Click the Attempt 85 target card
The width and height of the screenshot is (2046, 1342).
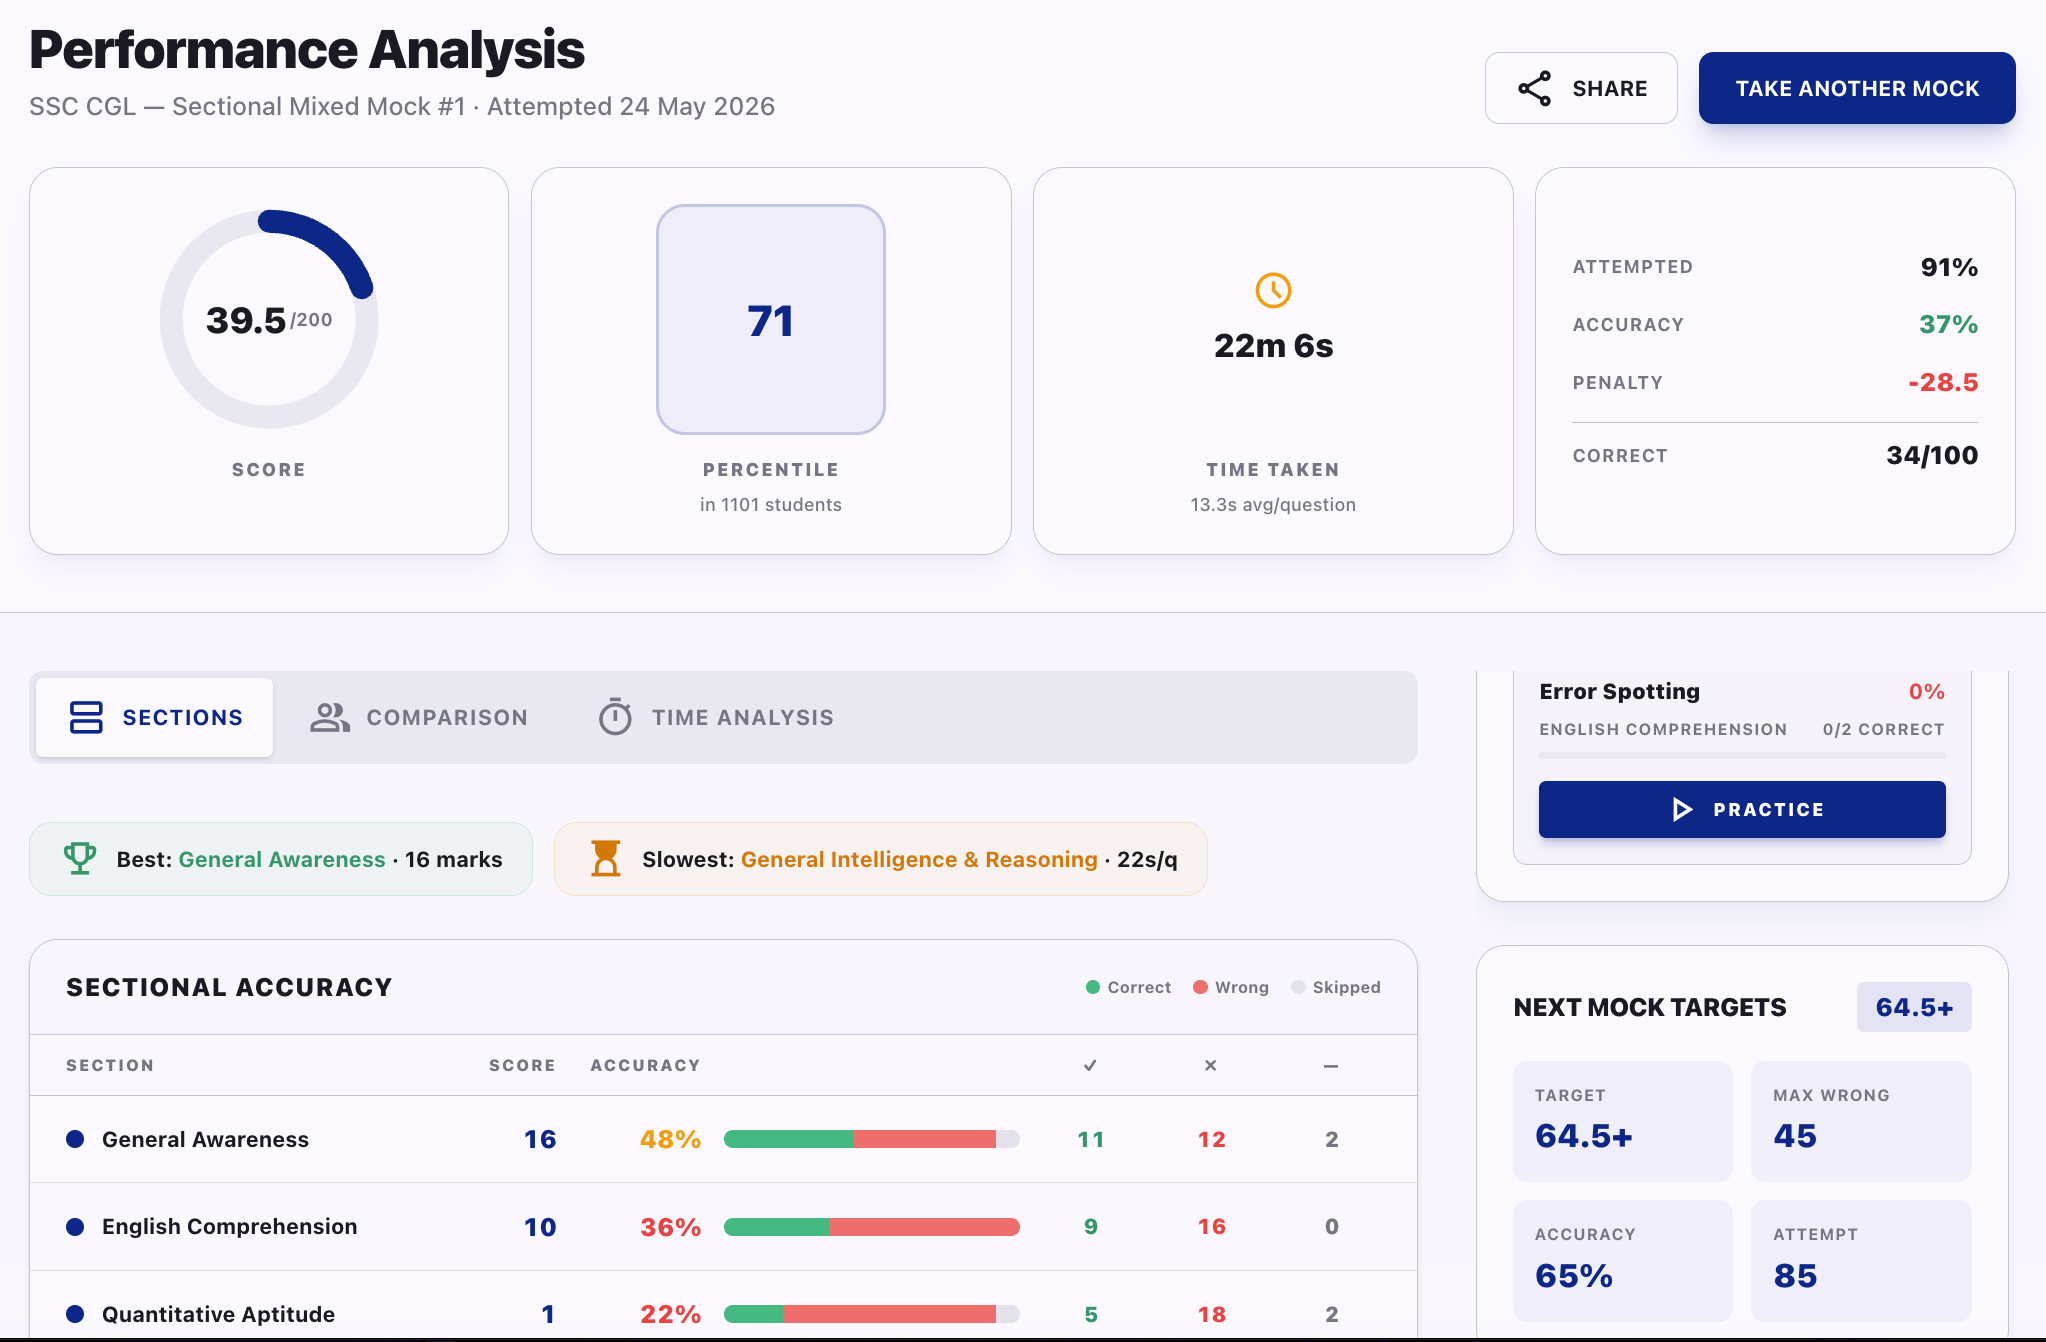[1861, 1261]
